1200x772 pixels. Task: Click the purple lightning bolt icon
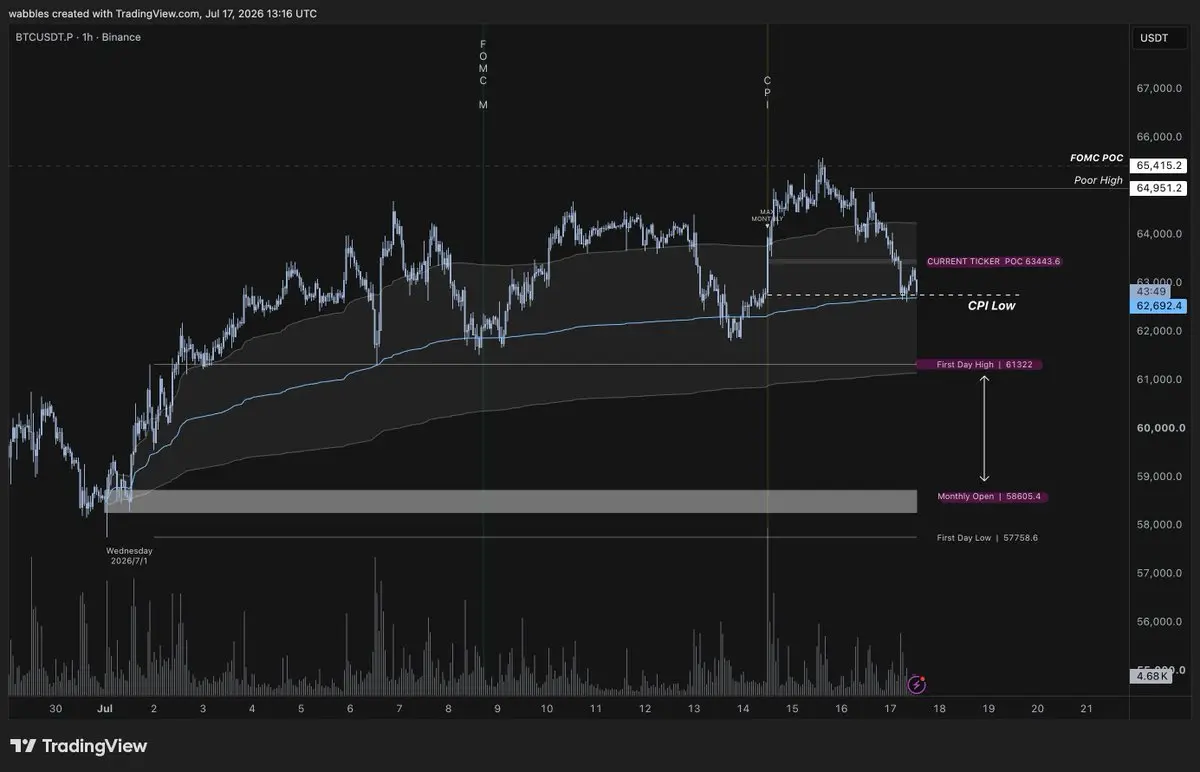click(x=916, y=685)
